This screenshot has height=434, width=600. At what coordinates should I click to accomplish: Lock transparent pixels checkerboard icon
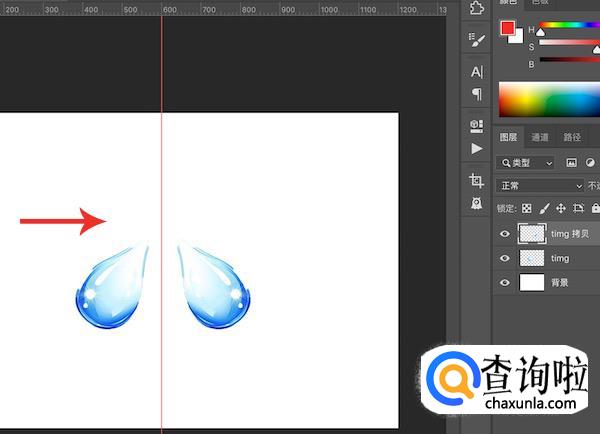click(x=527, y=208)
